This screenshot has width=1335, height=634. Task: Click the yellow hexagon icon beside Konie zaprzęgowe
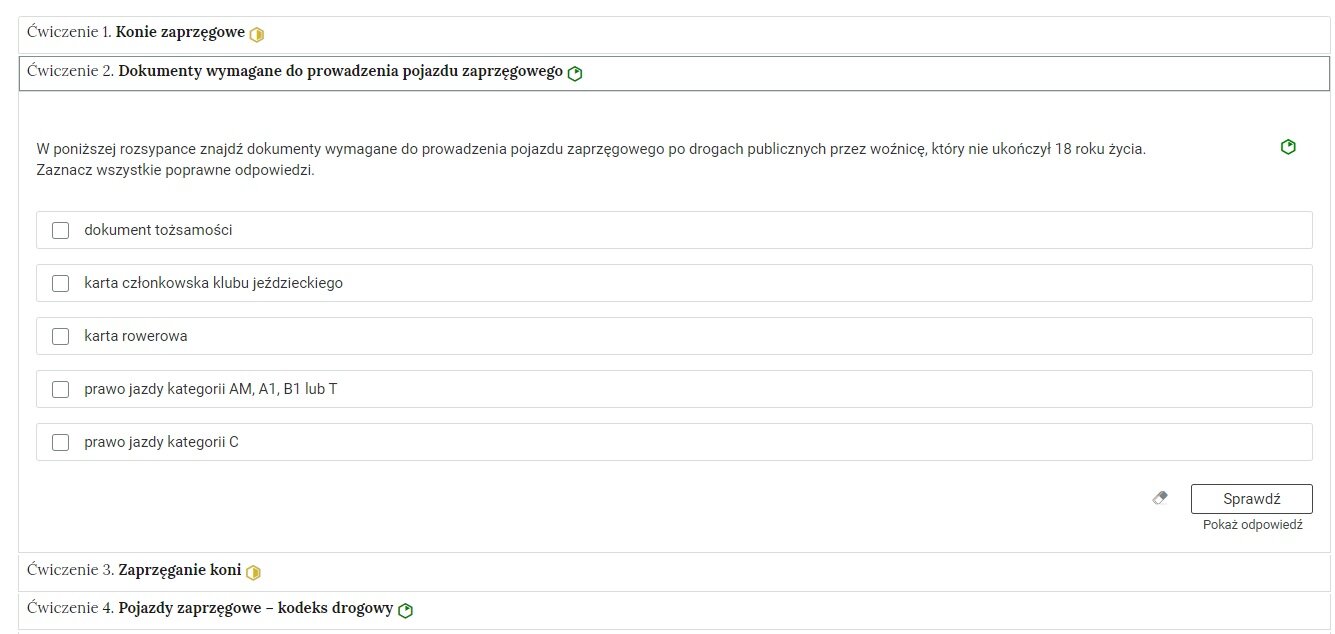[x=257, y=34]
